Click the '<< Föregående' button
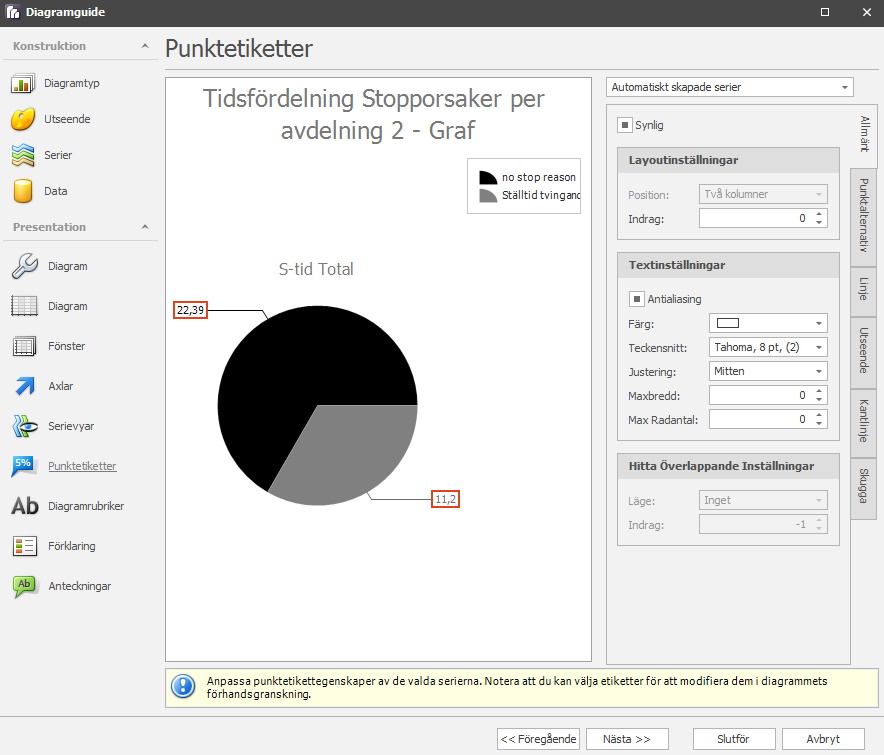 pyautogui.click(x=538, y=739)
